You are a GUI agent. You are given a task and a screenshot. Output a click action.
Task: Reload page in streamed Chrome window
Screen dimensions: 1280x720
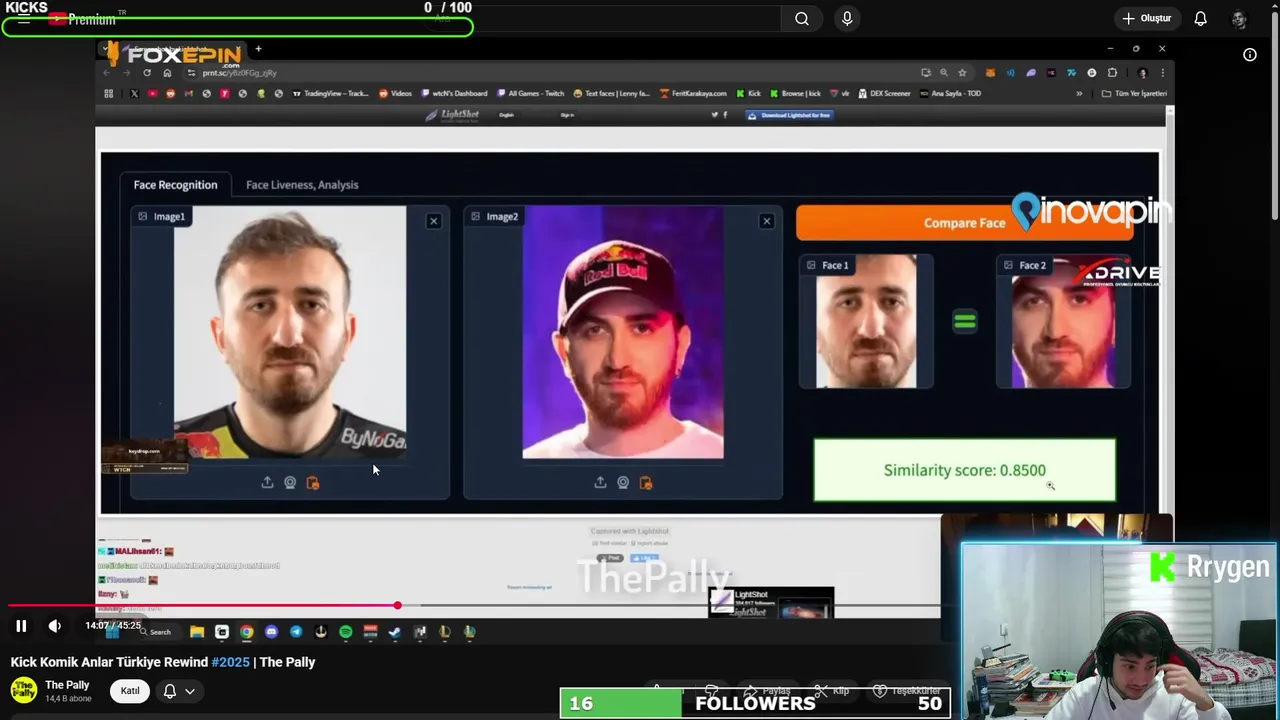click(147, 73)
